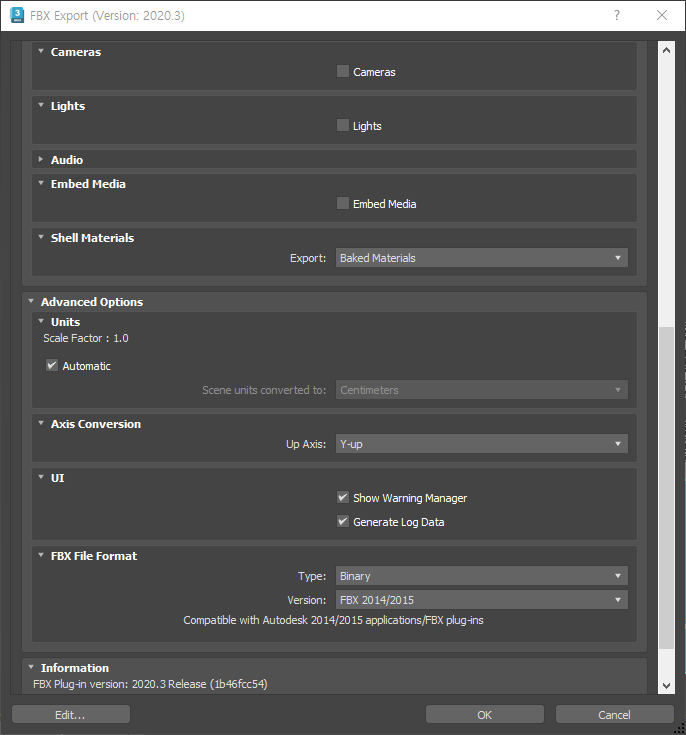Collapse the Information section
The width and height of the screenshot is (686, 735).
tap(31, 667)
